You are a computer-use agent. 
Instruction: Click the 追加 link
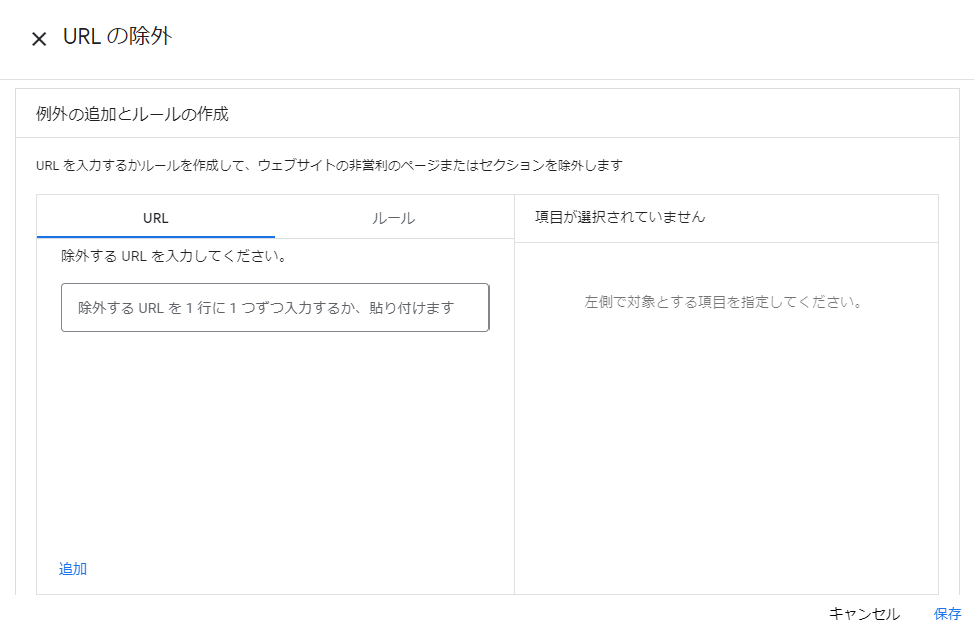coord(73,569)
